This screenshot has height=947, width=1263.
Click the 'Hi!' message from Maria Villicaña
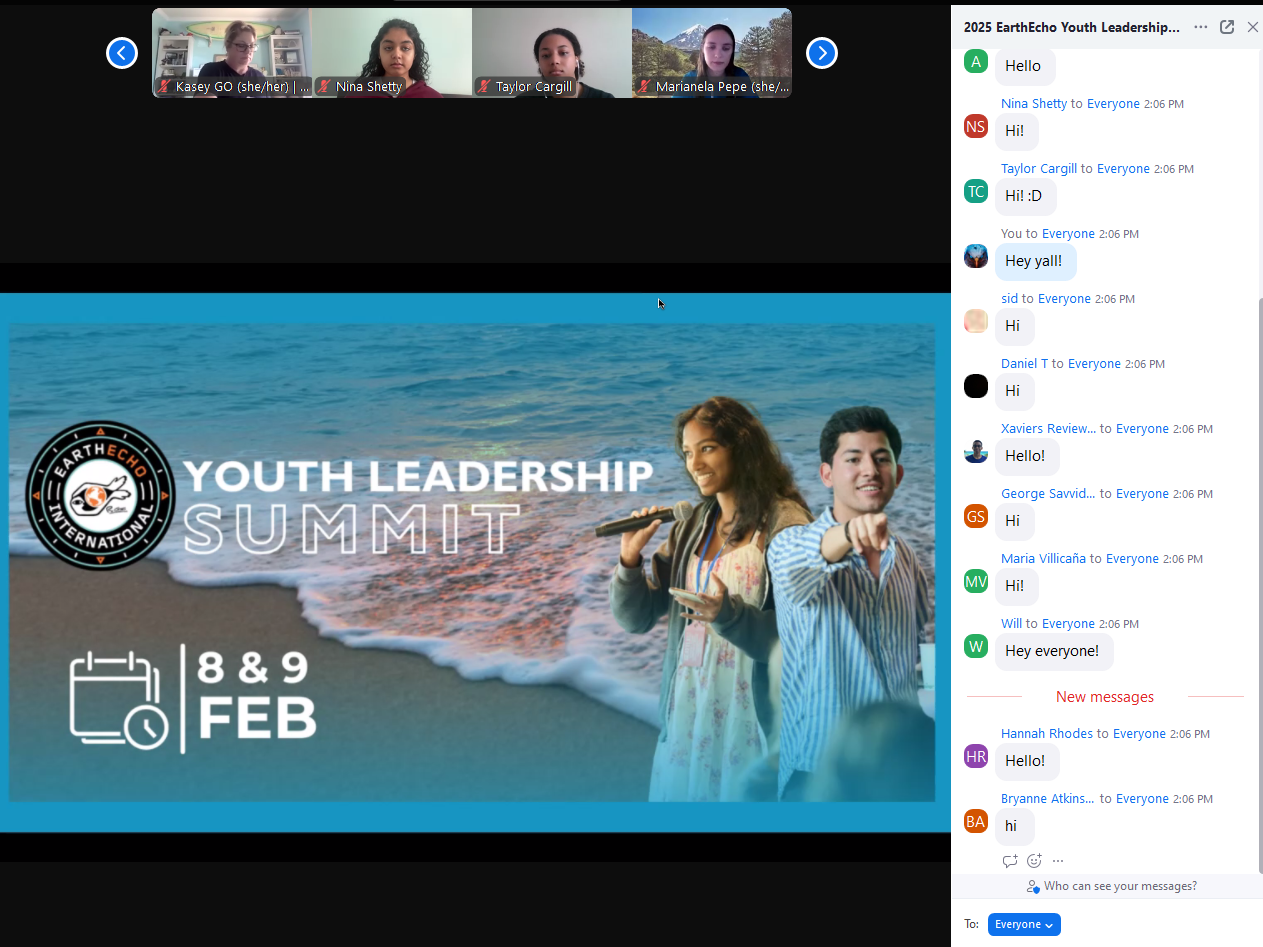(1016, 586)
